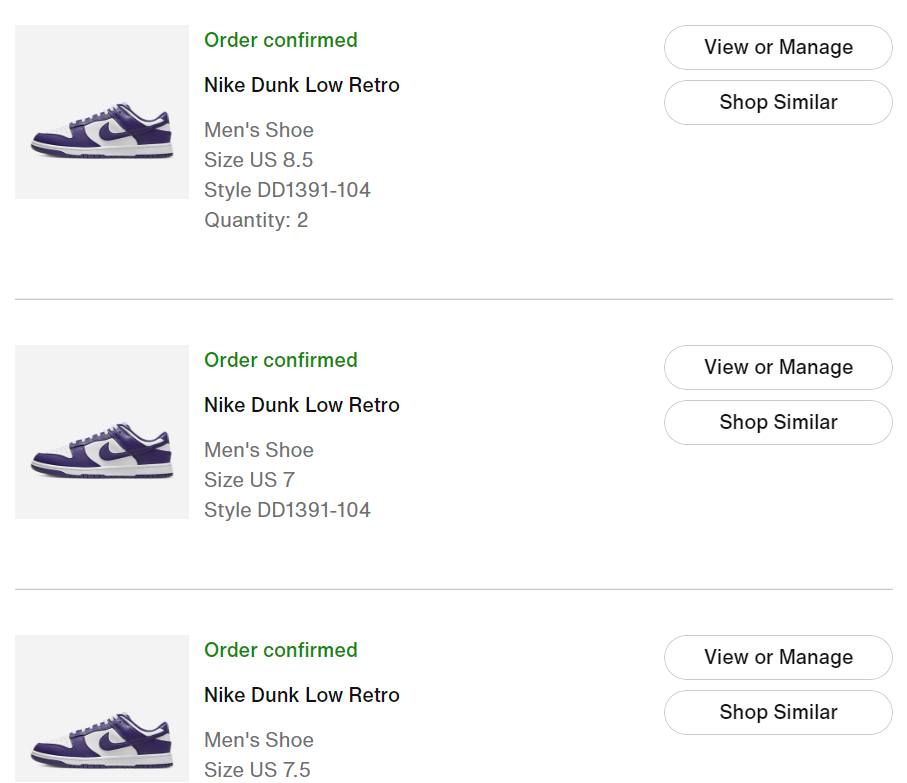Select Nike Dunk Low Retro title, size 7.5 order
The height and width of the screenshot is (783, 907).
(x=302, y=695)
